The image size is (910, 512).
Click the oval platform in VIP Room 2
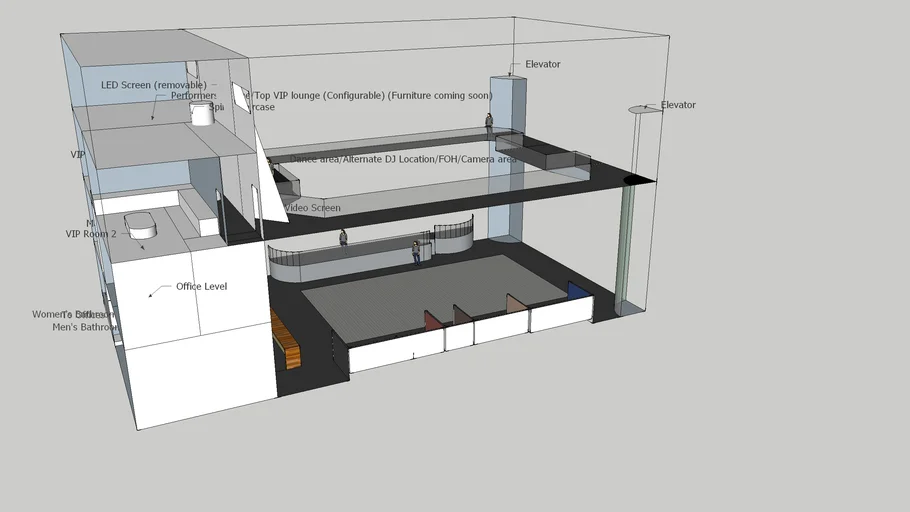[x=144, y=224]
